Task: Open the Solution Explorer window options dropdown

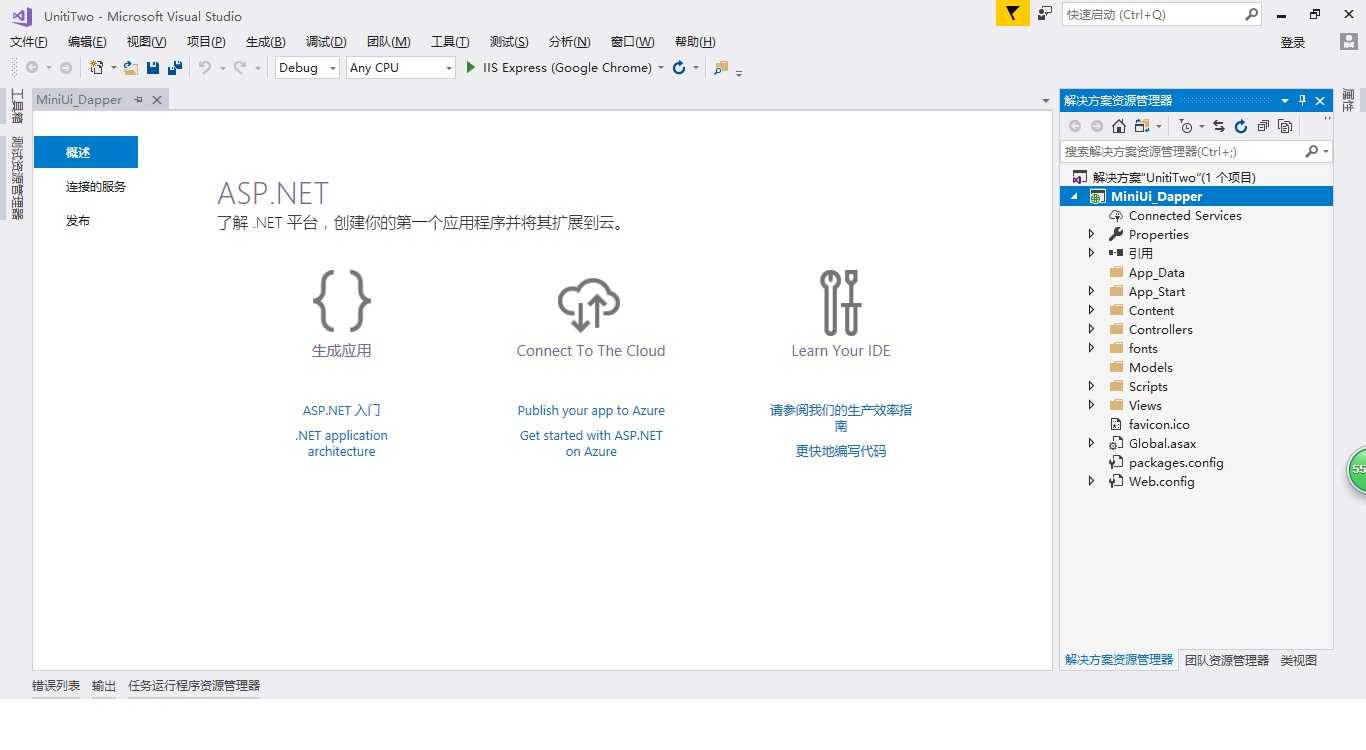Action: (x=1285, y=100)
